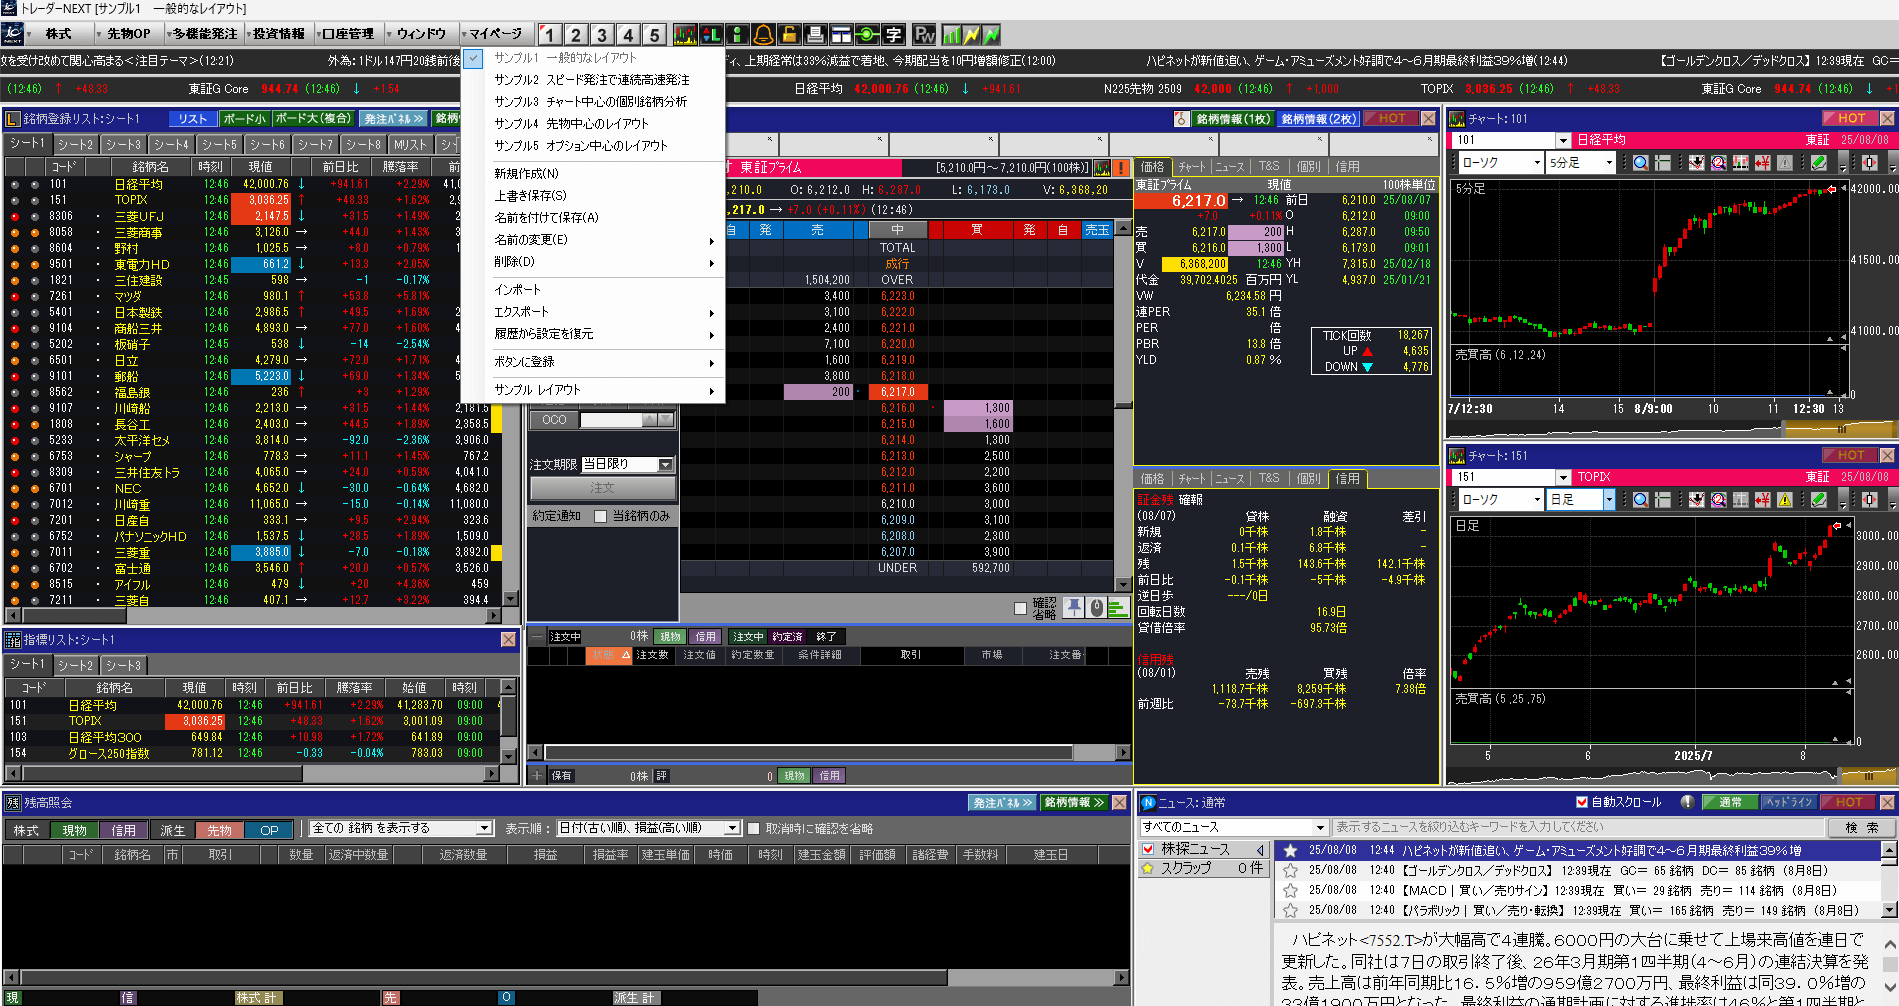Click the orange bell alert icon
Viewport: 1899px width, 1006px height.
click(763, 35)
